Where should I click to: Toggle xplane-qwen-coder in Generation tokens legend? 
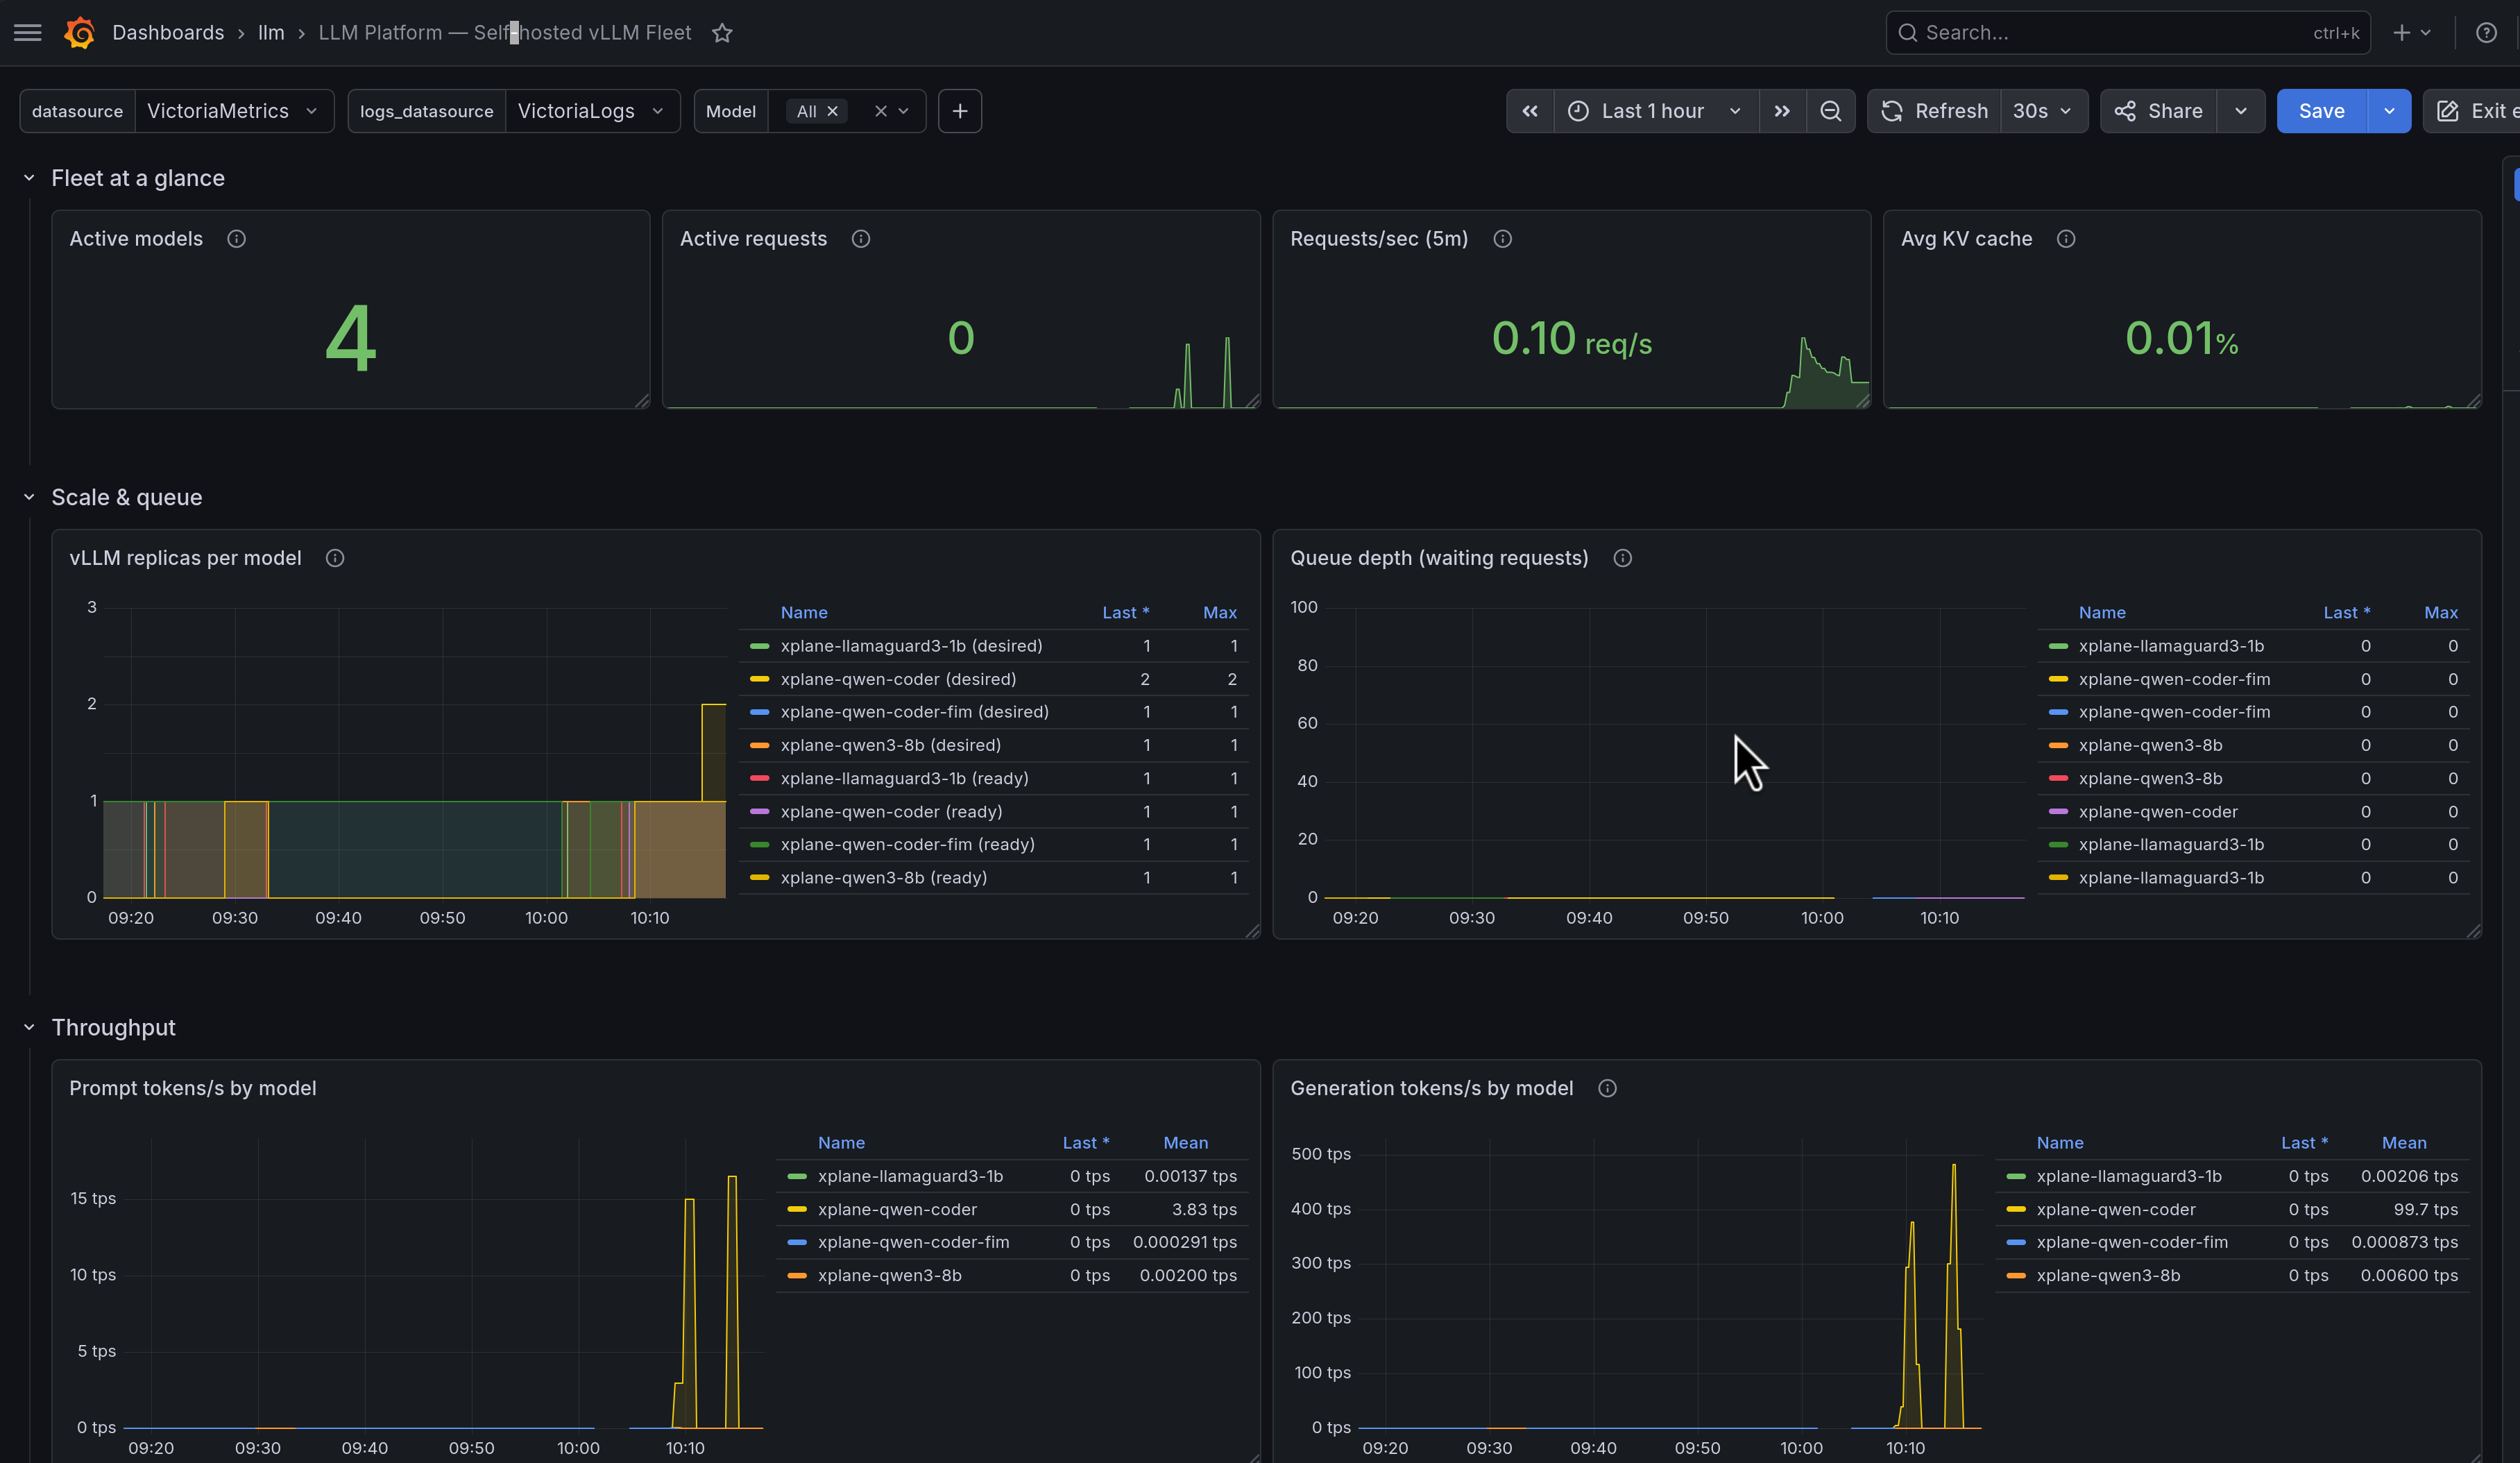click(x=2116, y=1209)
